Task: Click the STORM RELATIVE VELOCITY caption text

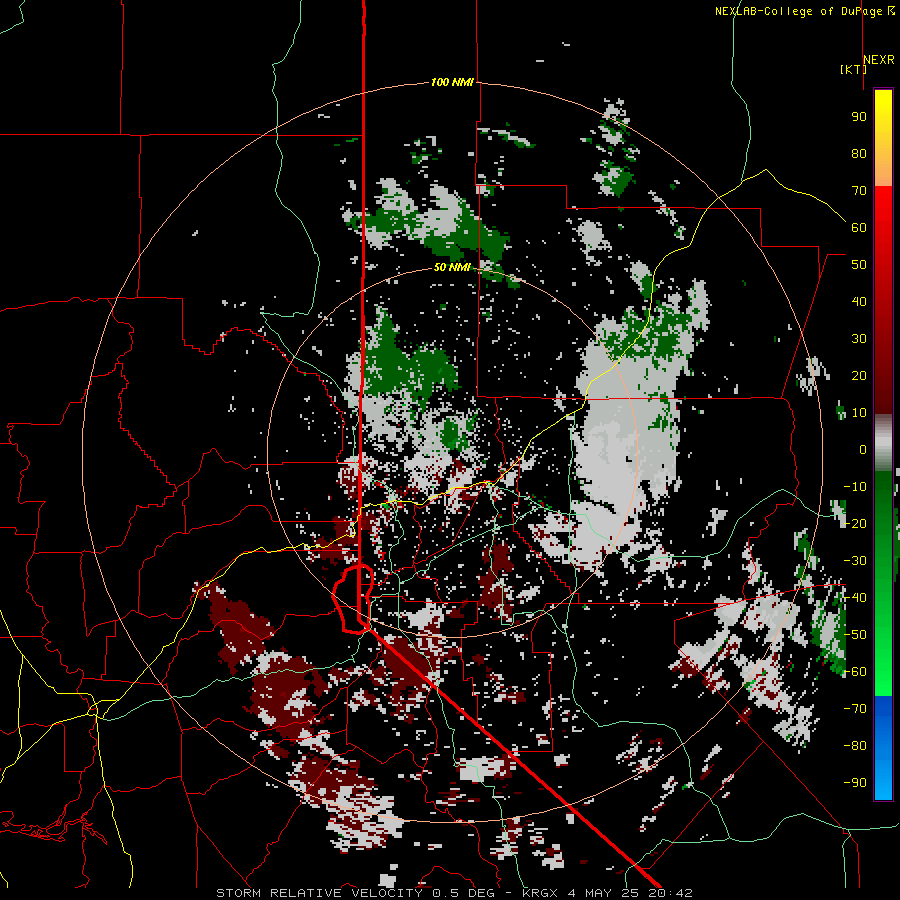Action: (319, 893)
